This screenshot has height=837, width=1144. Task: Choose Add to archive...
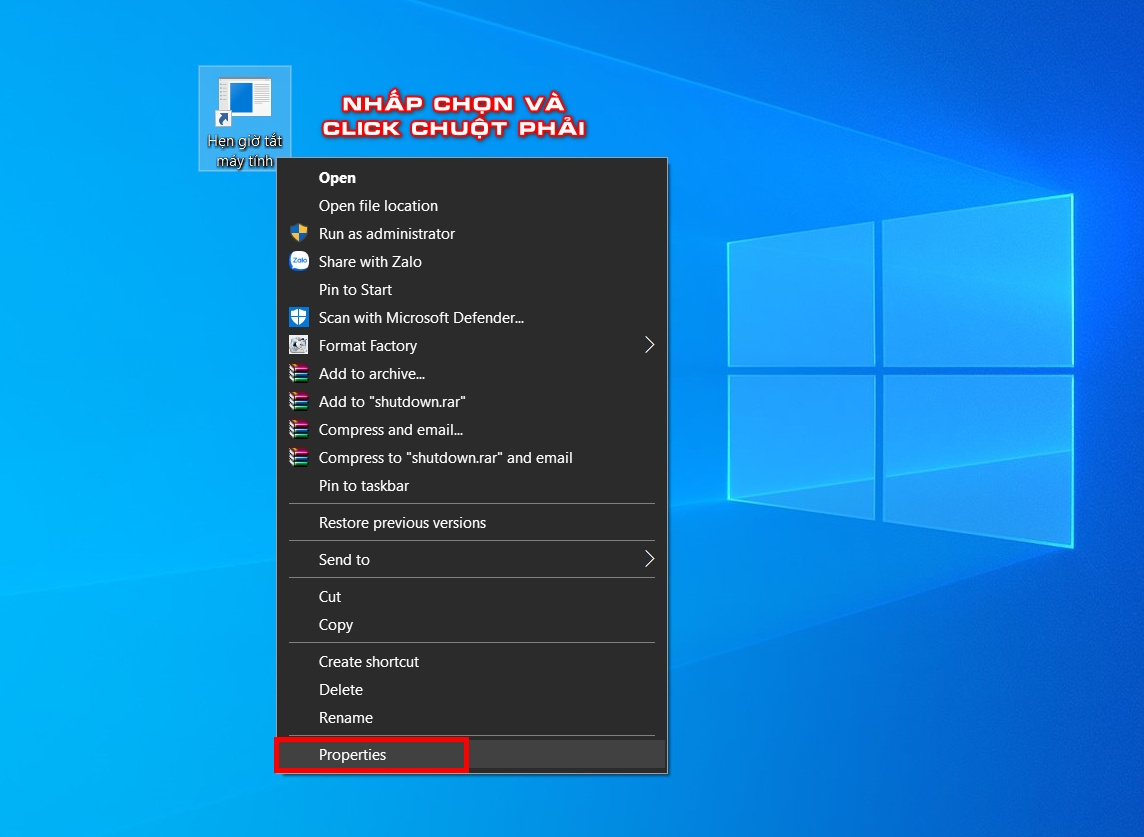click(472, 374)
